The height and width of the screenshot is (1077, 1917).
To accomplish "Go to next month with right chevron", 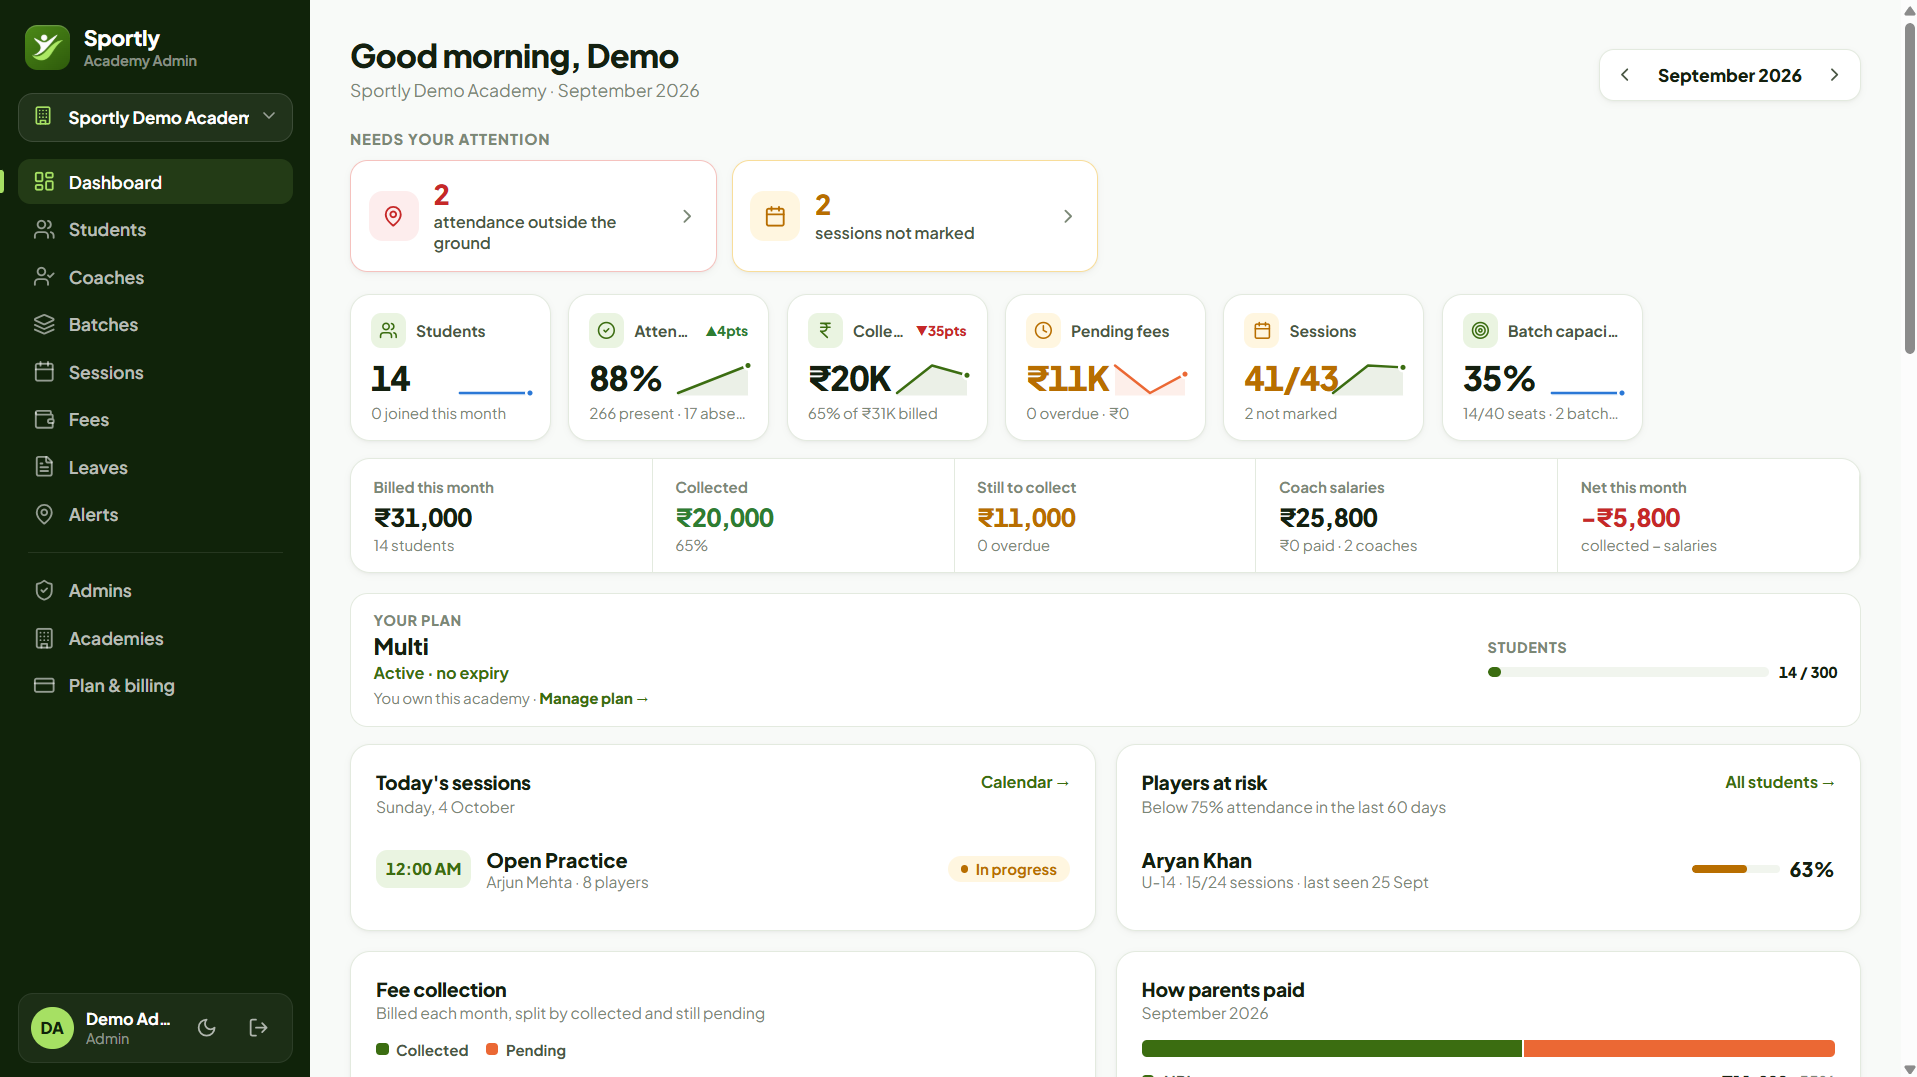I will tap(1834, 75).
